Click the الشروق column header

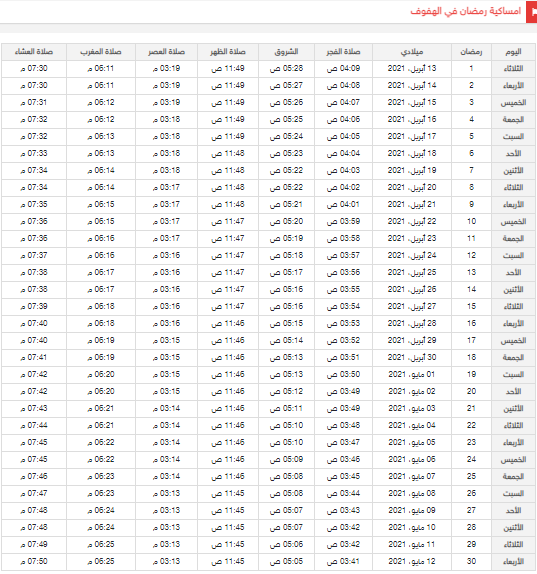[x=286, y=52]
